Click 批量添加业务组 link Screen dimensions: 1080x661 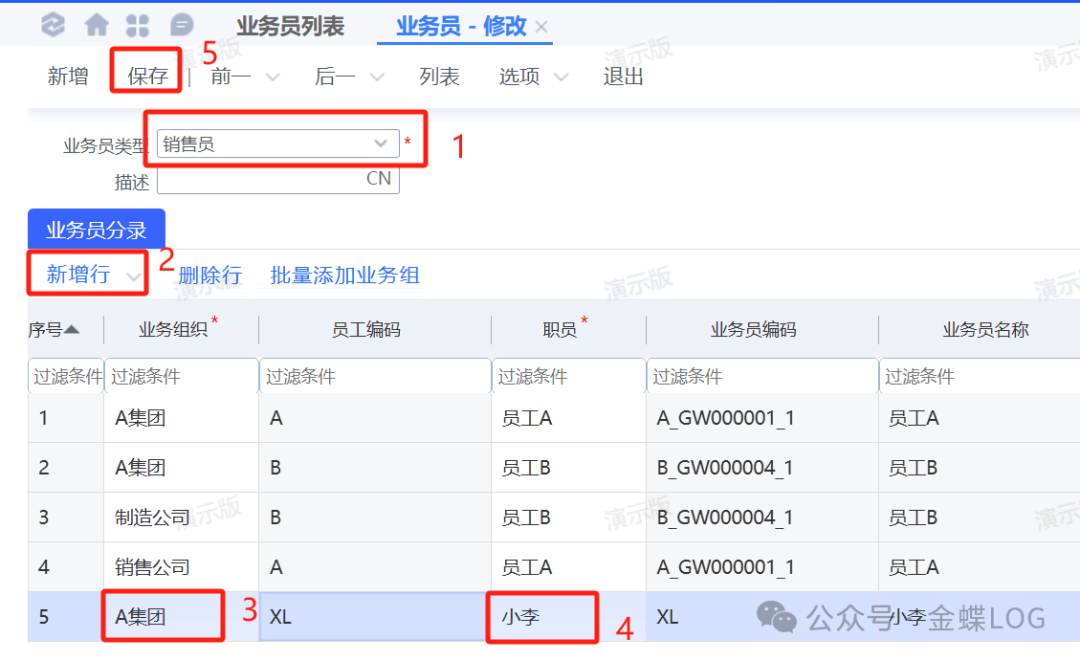pyautogui.click(x=345, y=275)
